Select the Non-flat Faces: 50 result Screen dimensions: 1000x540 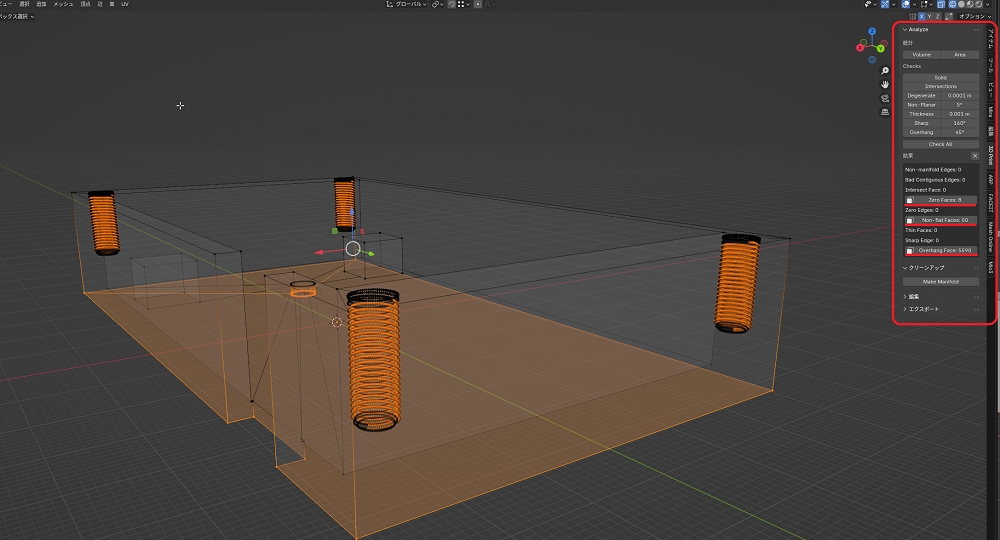pos(944,220)
